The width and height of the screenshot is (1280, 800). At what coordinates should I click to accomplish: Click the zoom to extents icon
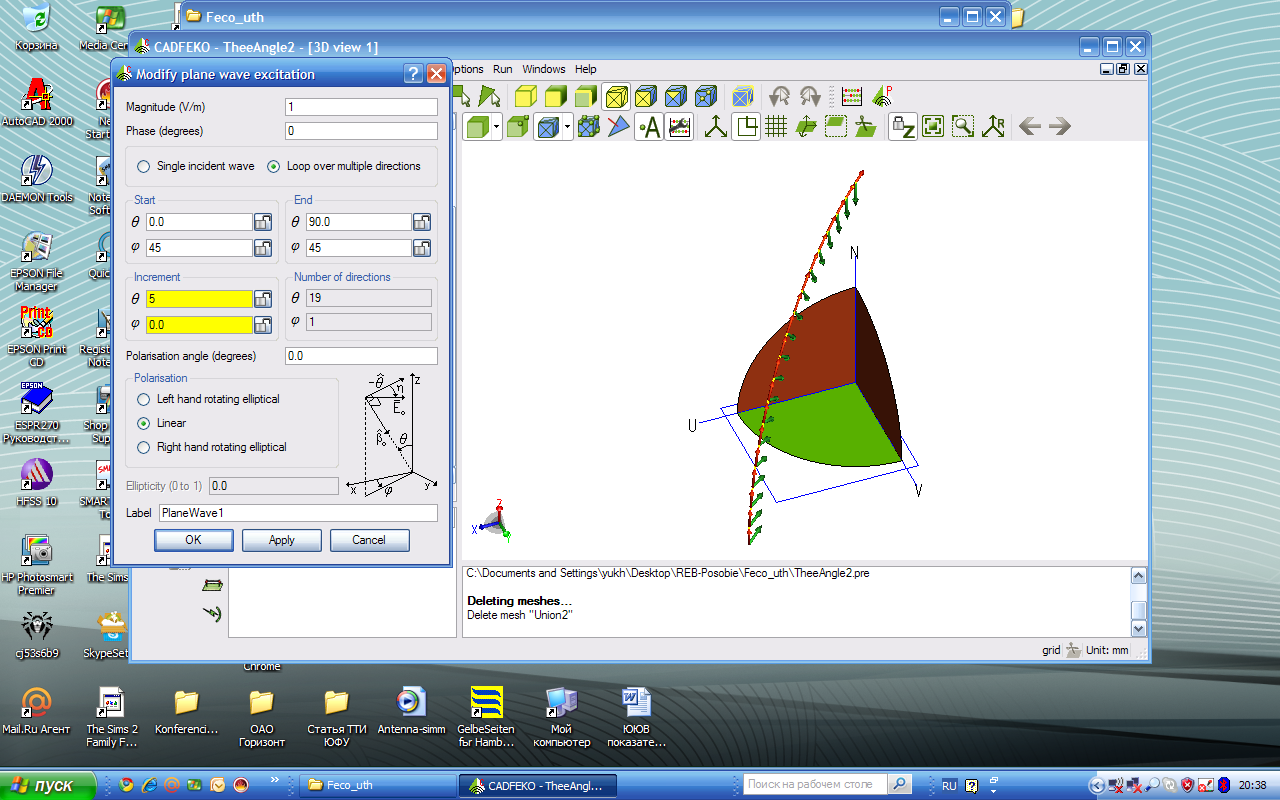point(933,127)
